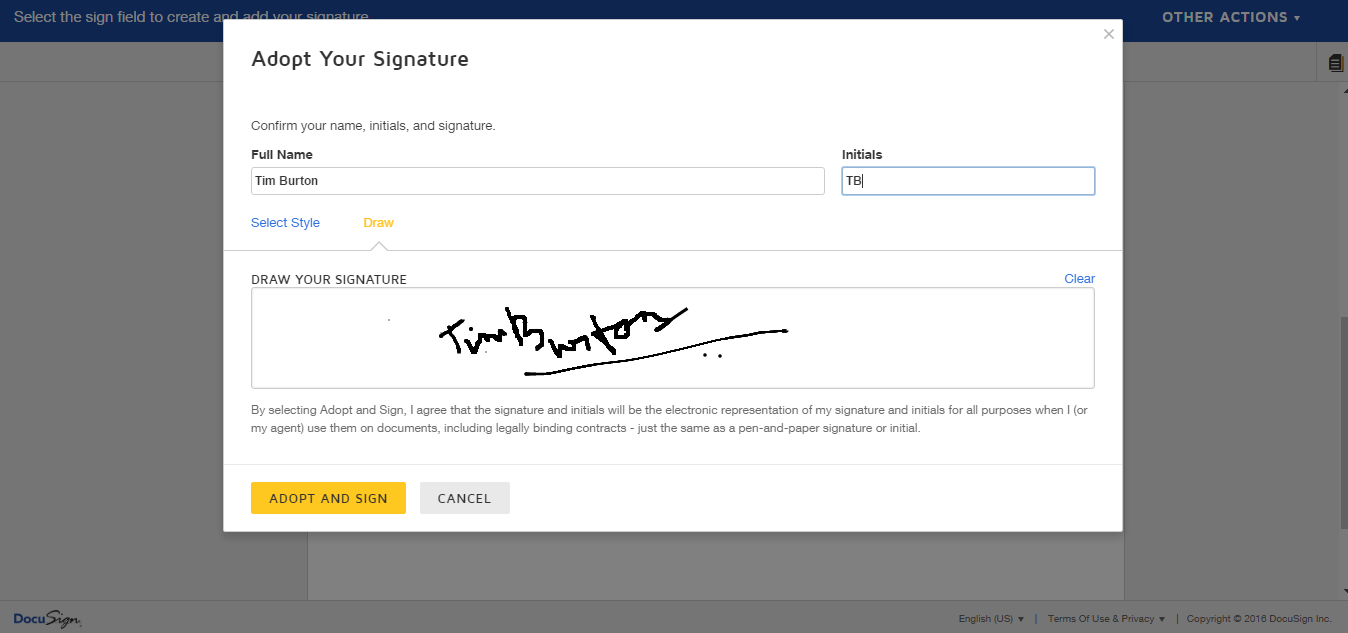This screenshot has height=633, width=1348.
Task: Click the DocuSign logo in the footer
Action: pyautogui.click(x=46, y=619)
